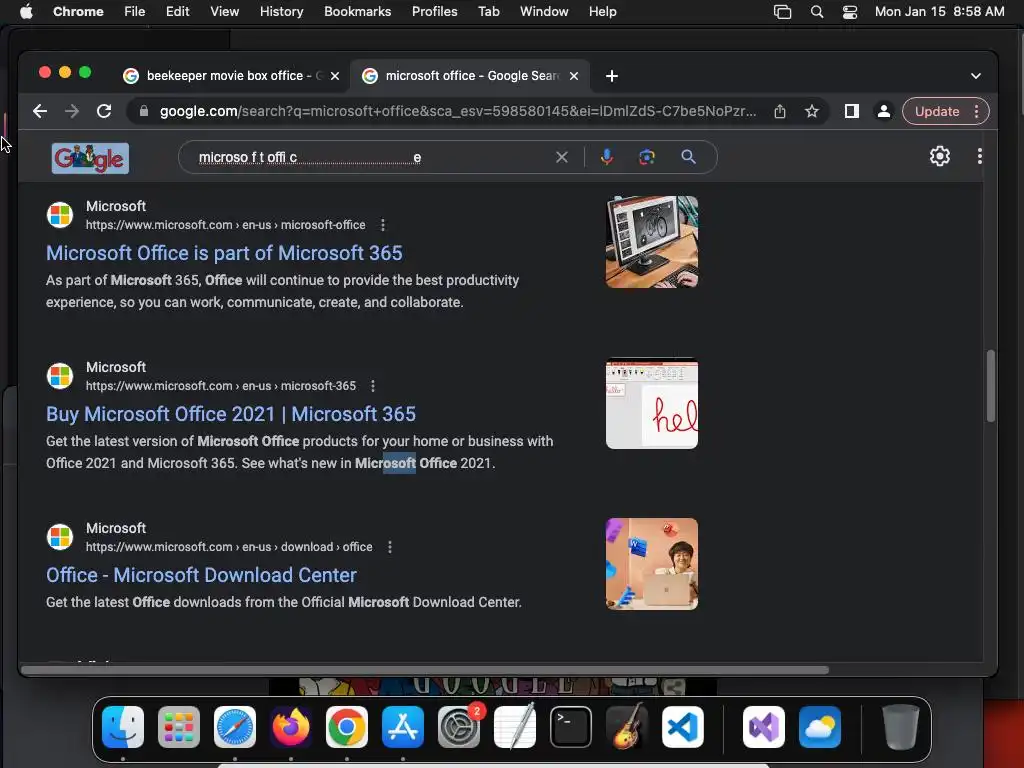
Task: Open the Bookmarks menu
Action: tap(358, 12)
